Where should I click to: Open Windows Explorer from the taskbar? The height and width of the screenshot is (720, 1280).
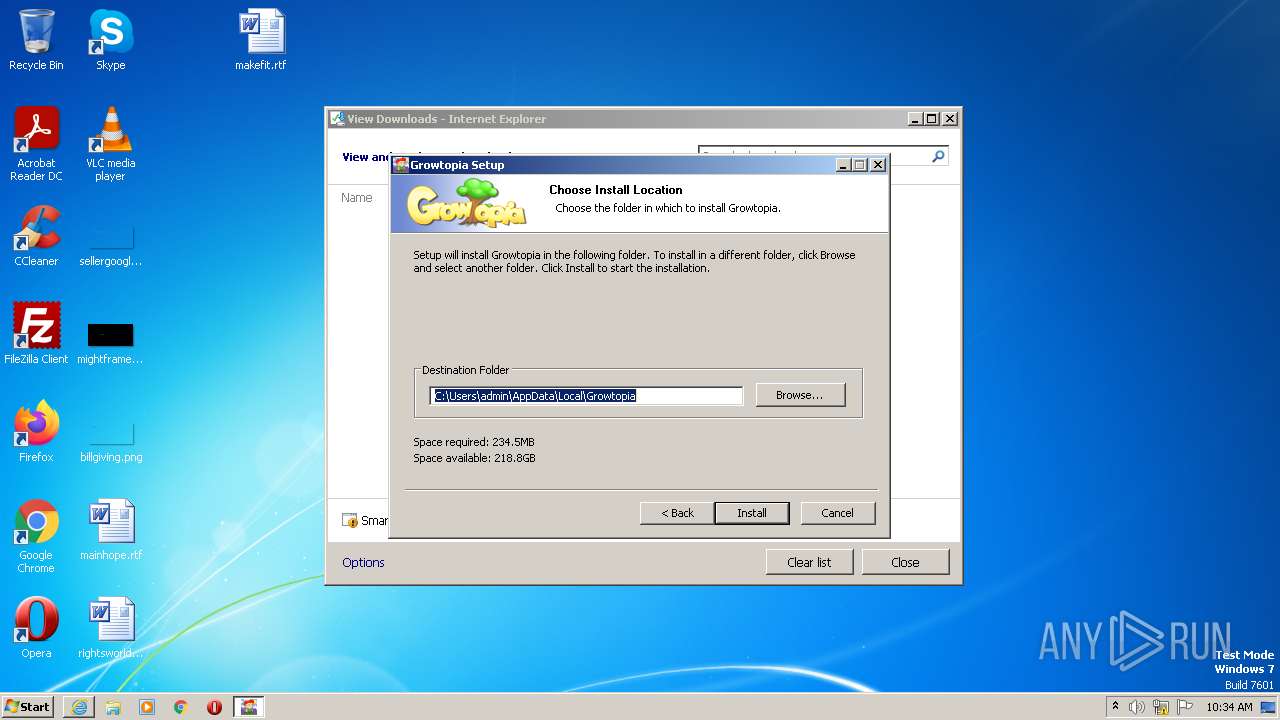[x=113, y=707]
